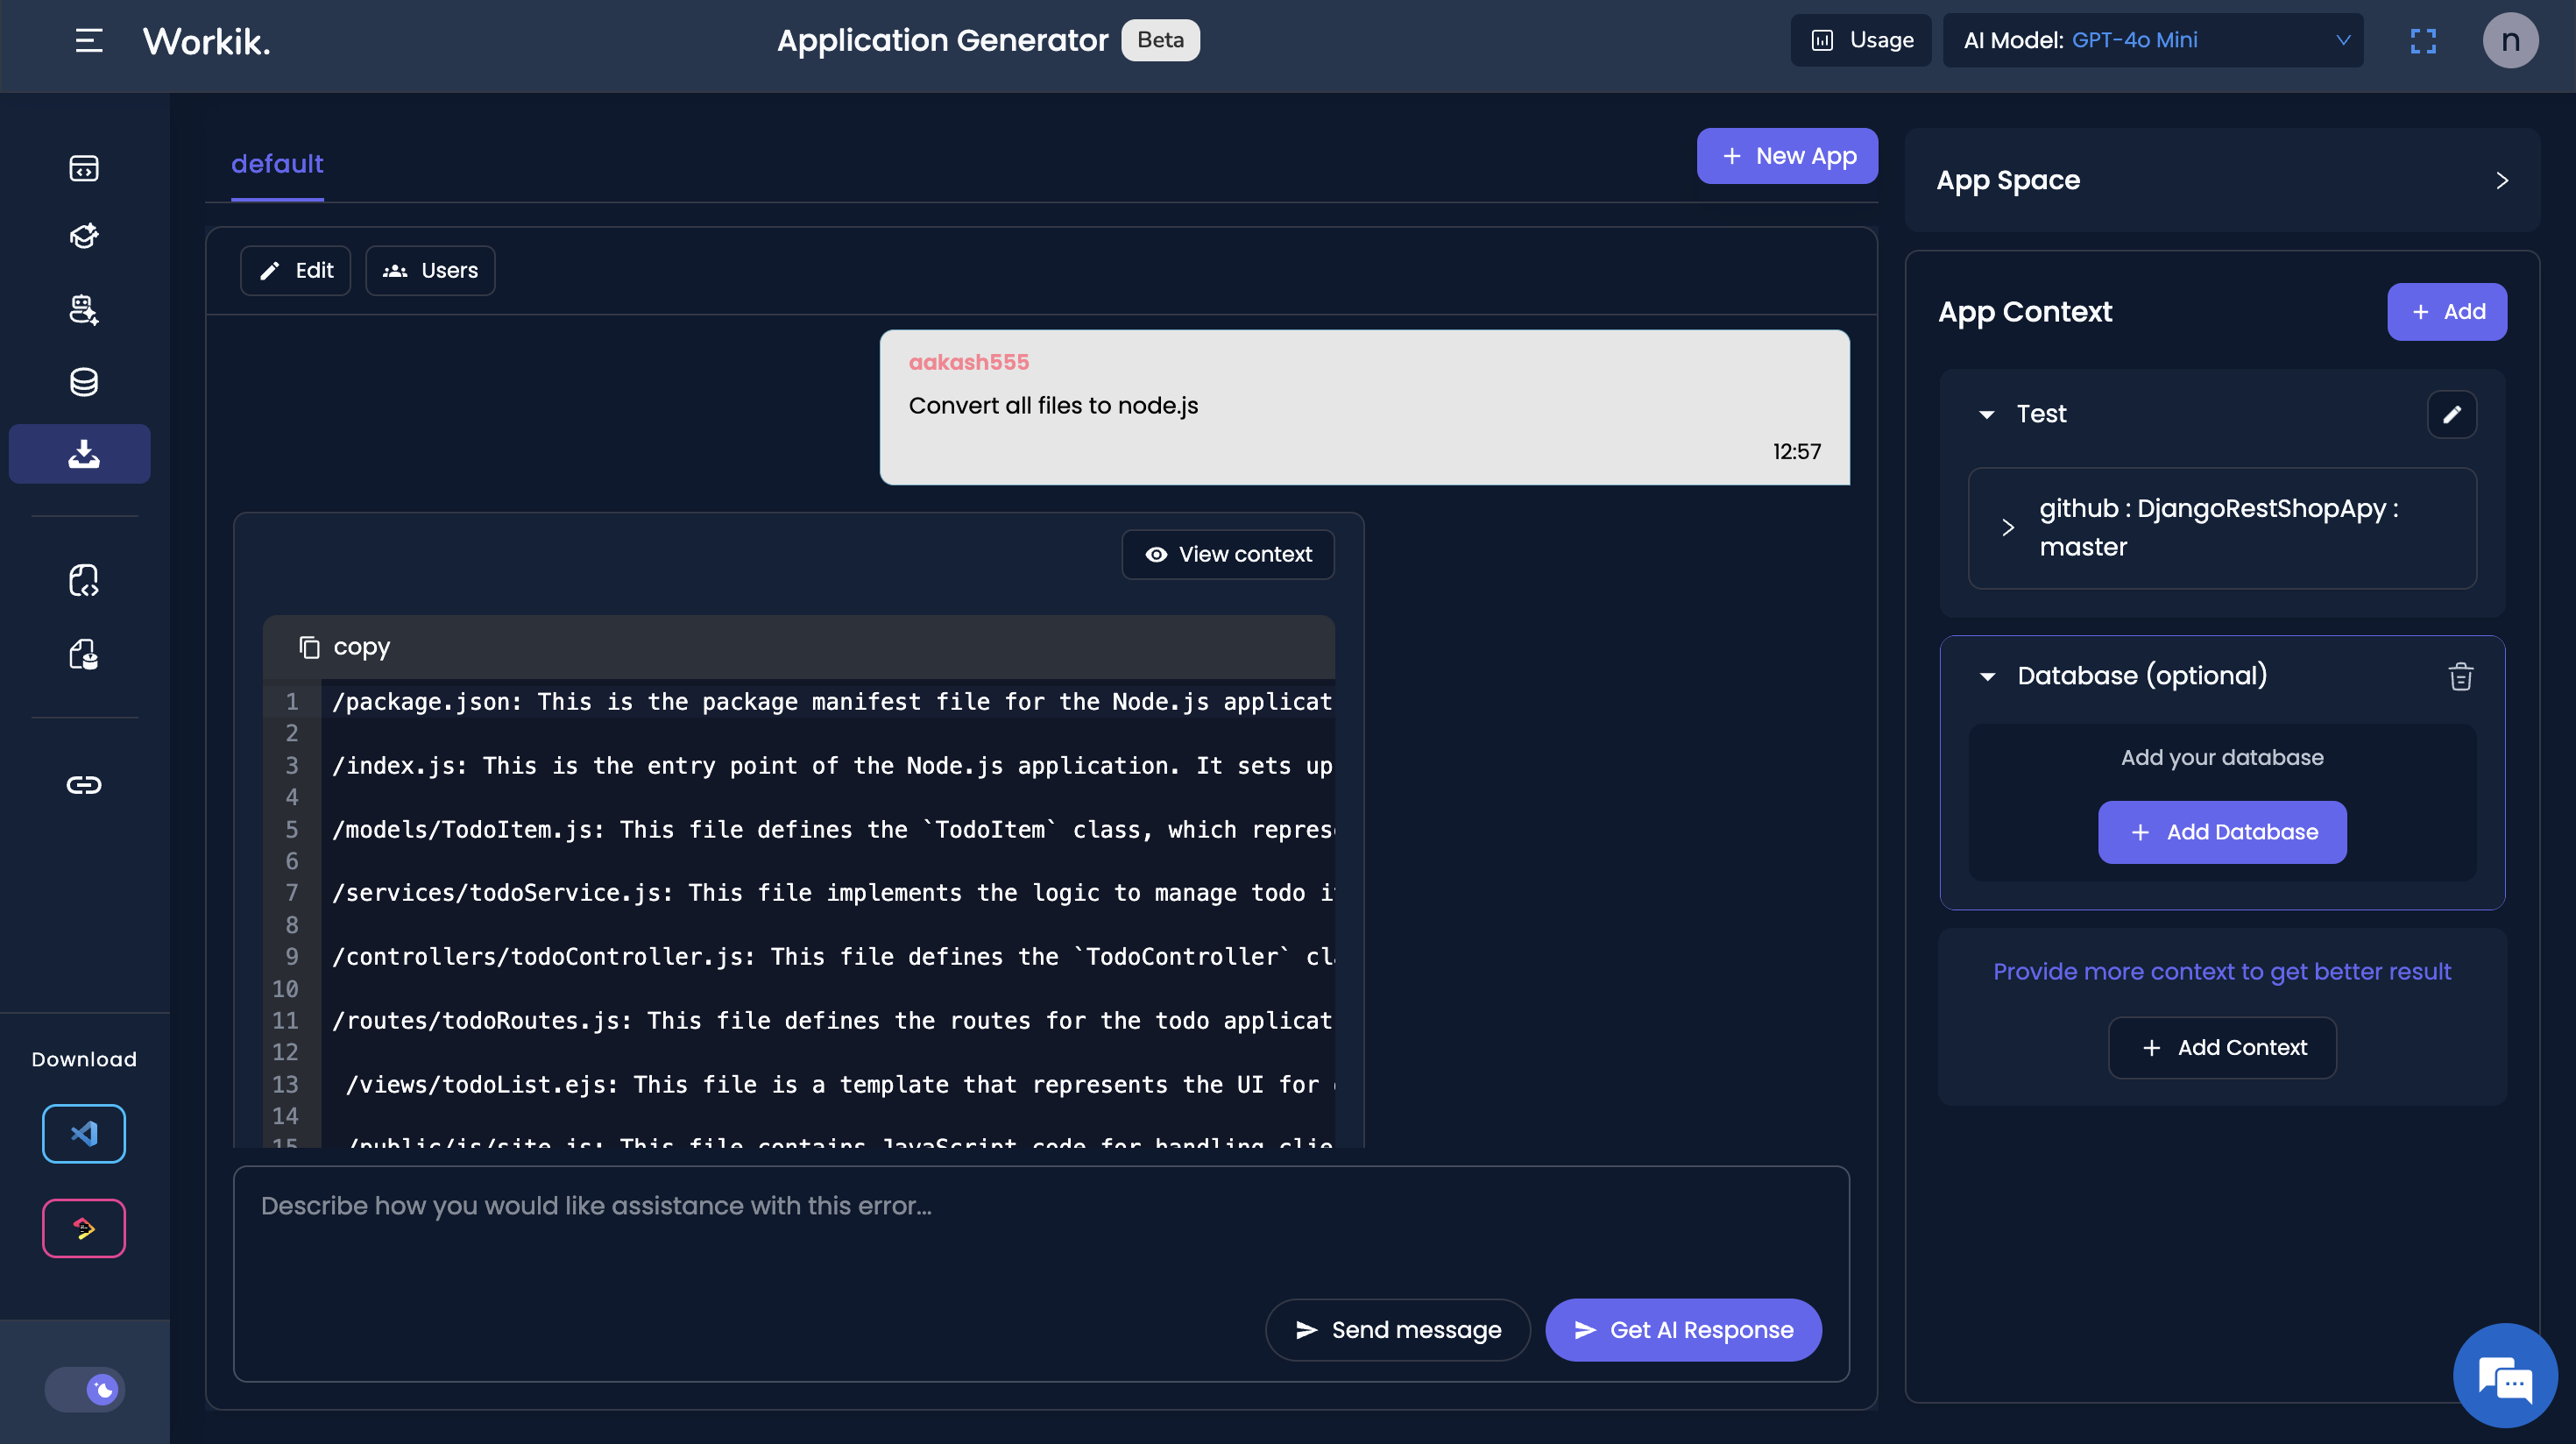Toggle fullscreen mode icon

point(2423,41)
